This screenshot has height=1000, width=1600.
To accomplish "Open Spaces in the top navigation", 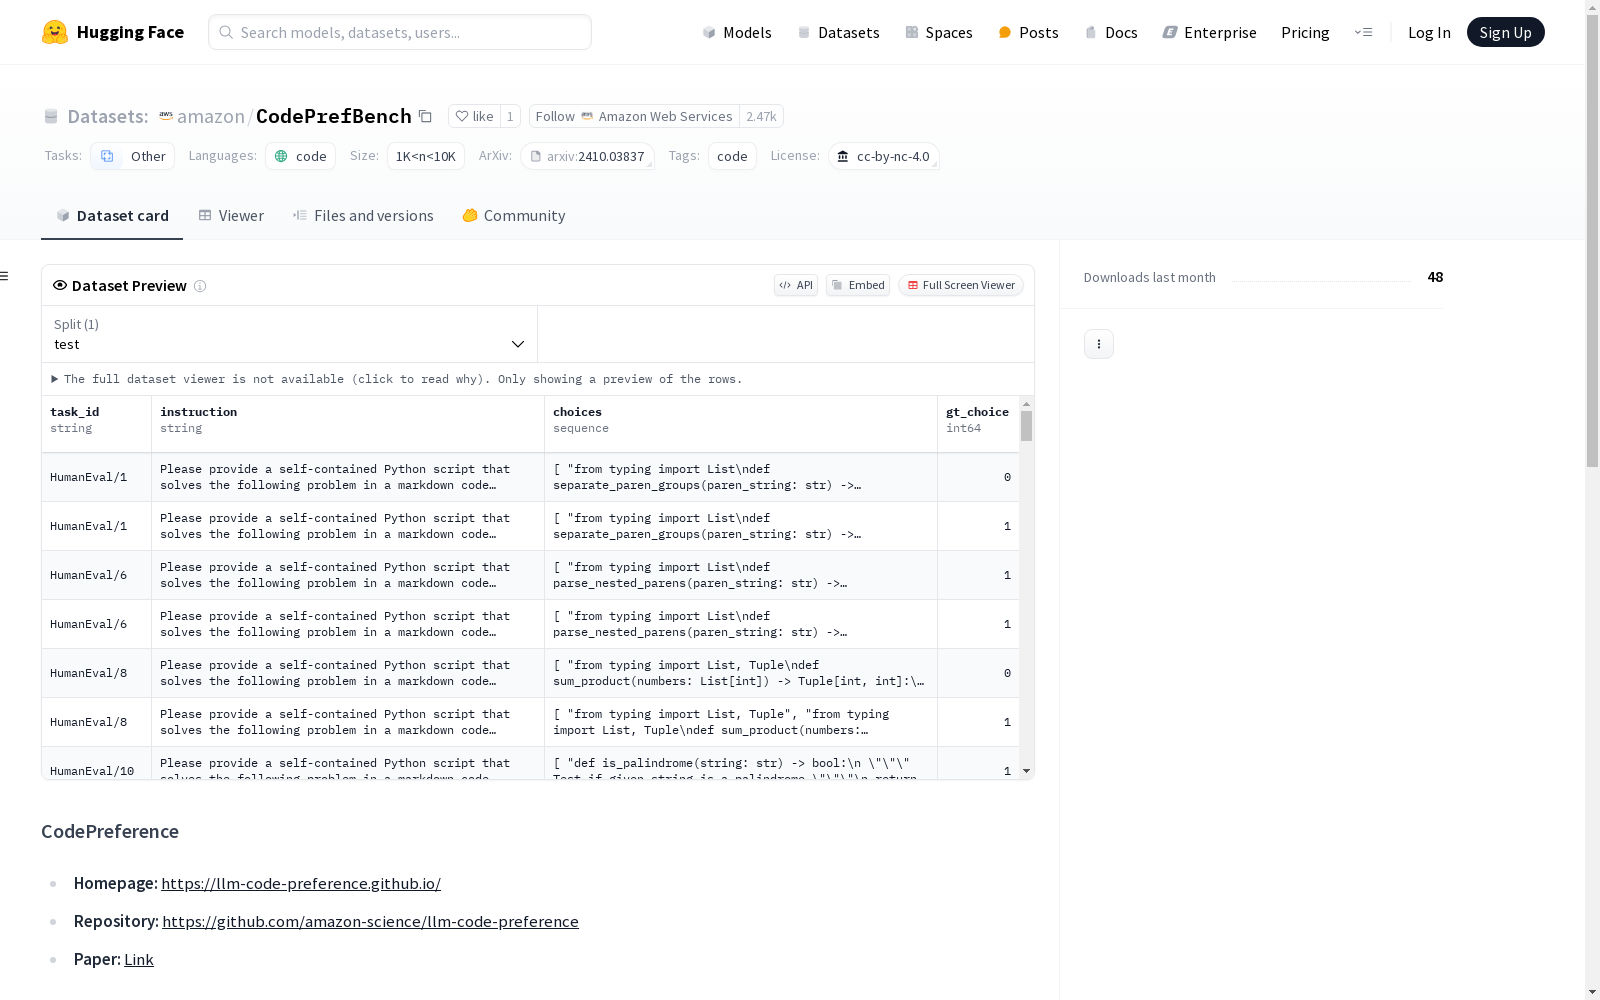I will click(x=939, y=32).
